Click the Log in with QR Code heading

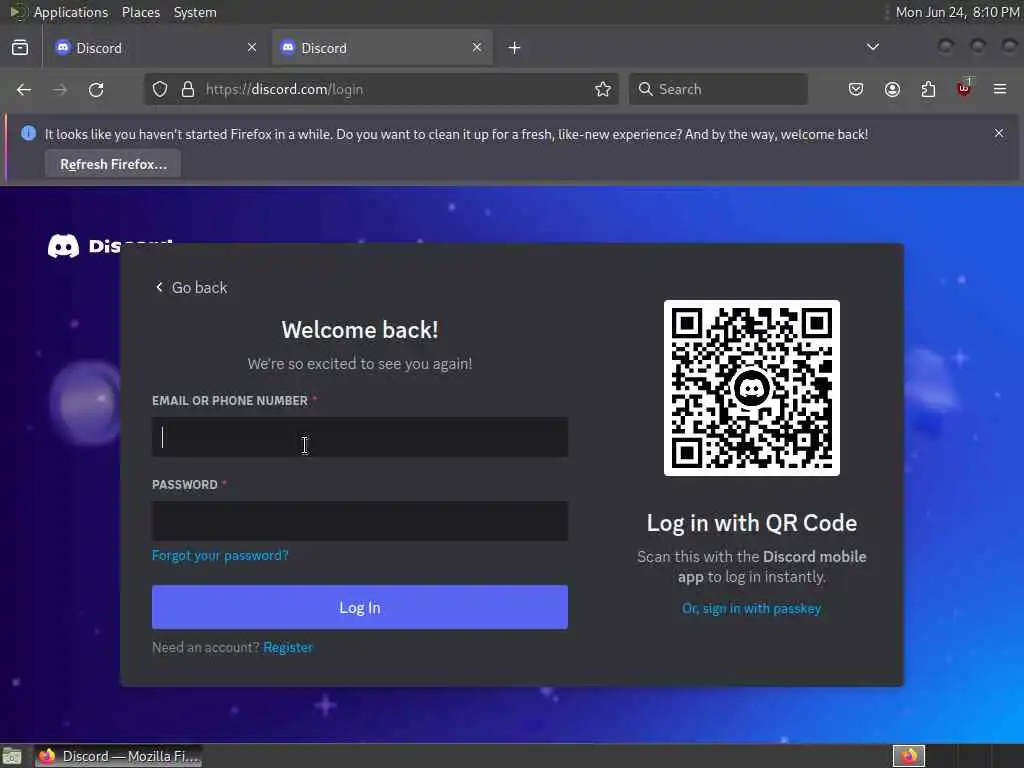click(752, 523)
